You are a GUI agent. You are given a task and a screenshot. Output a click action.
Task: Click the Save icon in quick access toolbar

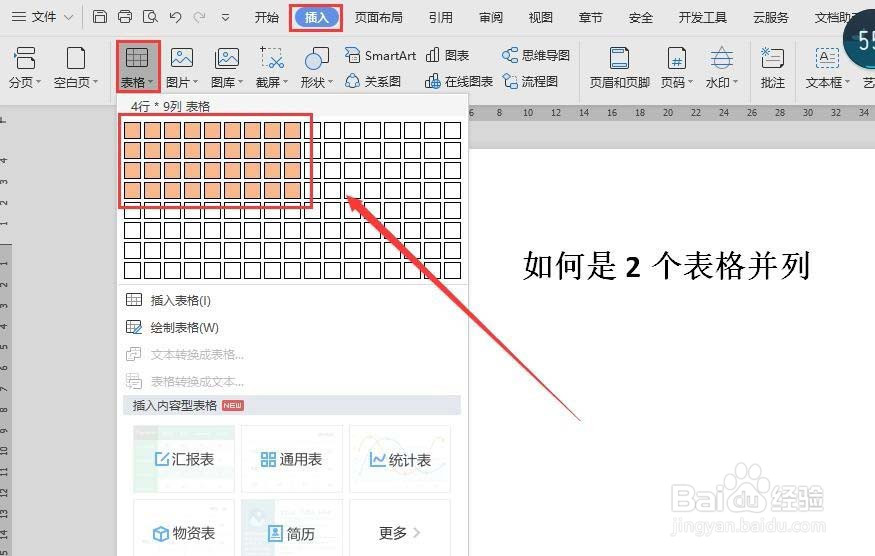pos(99,17)
